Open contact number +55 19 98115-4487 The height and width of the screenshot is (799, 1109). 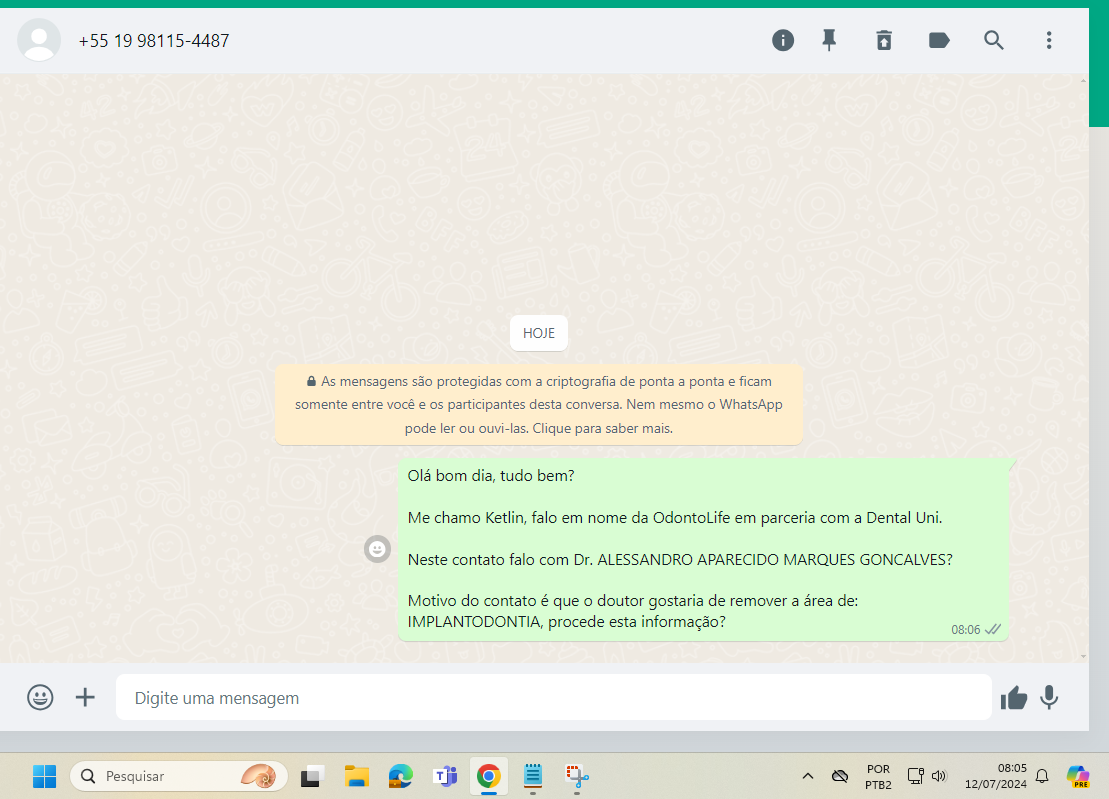pyautogui.click(x=153, y=41)
